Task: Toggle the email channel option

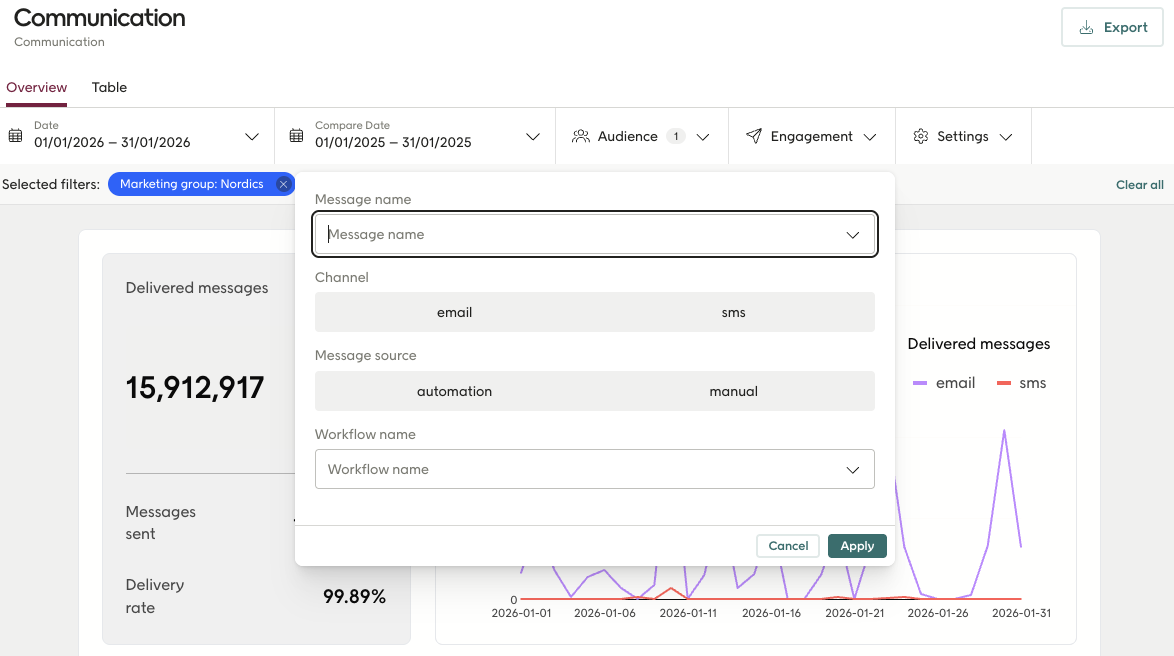Action: coord(454,312)
